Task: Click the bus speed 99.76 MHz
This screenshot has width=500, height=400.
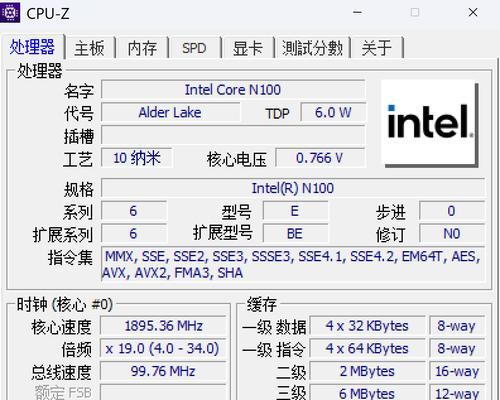Action: [x=163, y=371]
